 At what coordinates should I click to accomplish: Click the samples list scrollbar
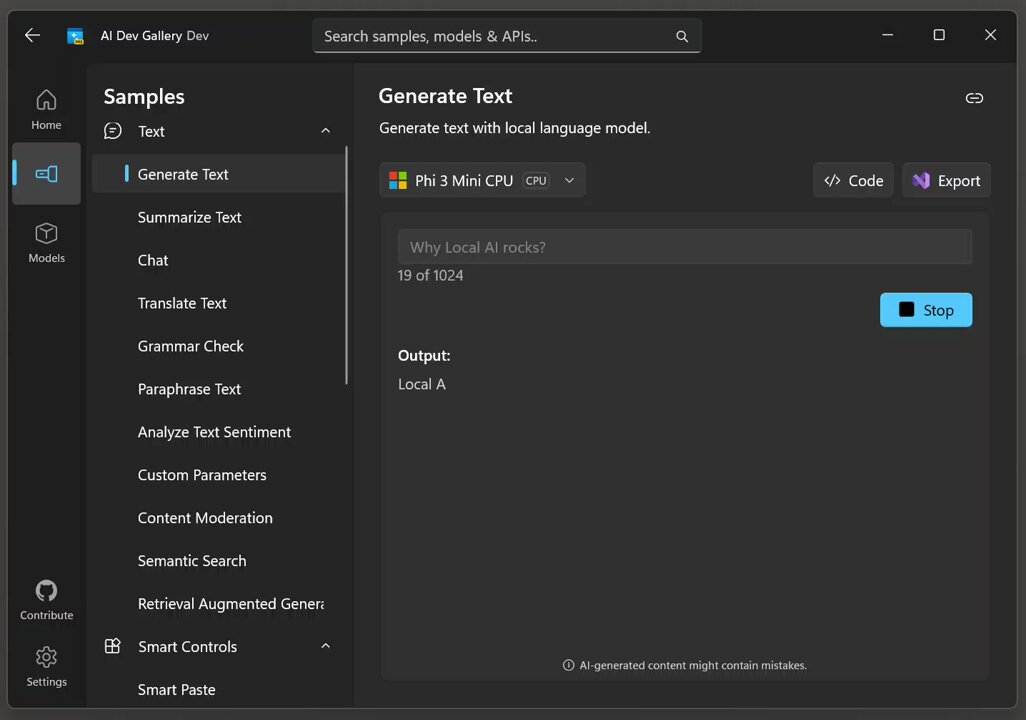click(x=346, y=266)
